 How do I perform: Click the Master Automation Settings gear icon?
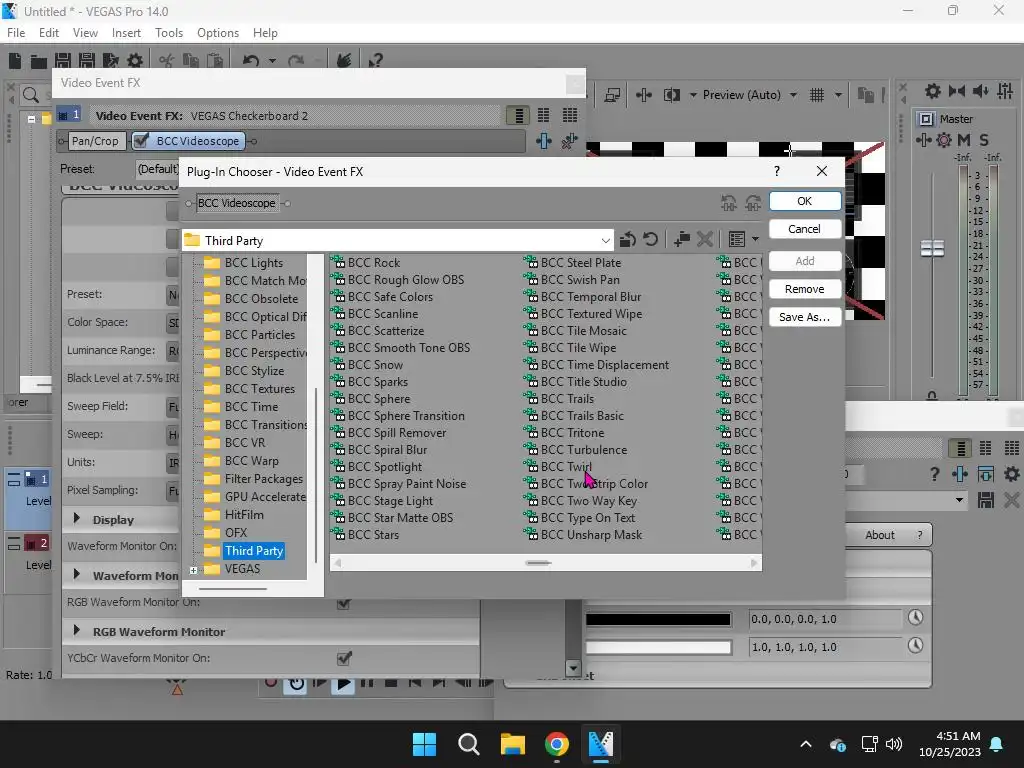[944, 140]
